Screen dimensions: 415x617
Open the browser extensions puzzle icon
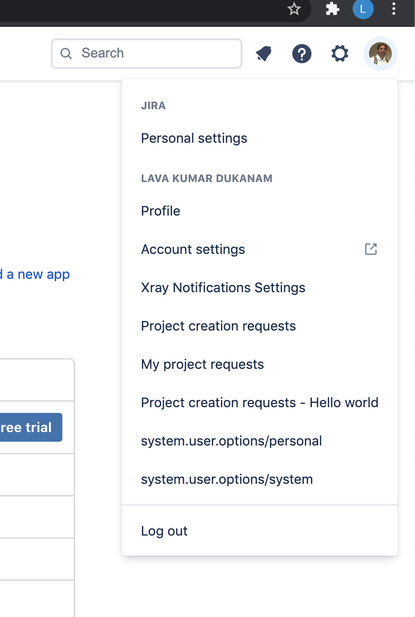click(x=332, y=9)
